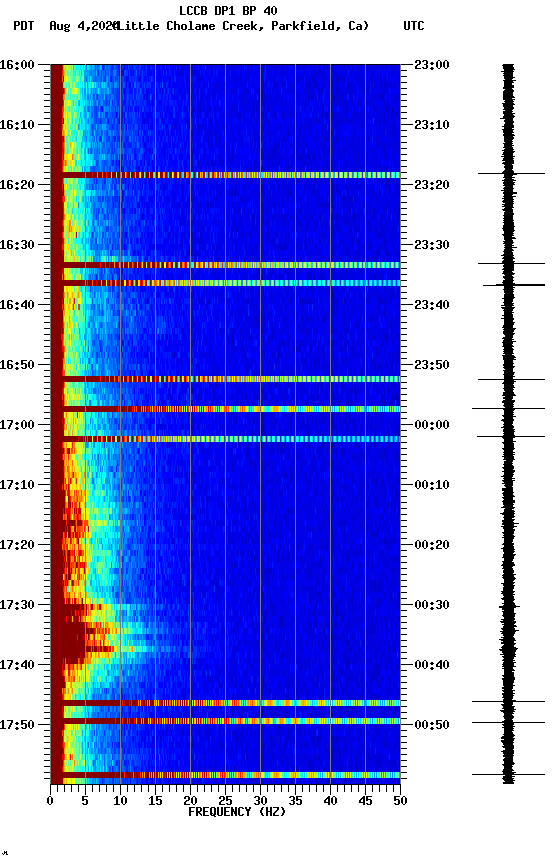Click the seismogram spike near 23:36 UTC

[514, 285]
